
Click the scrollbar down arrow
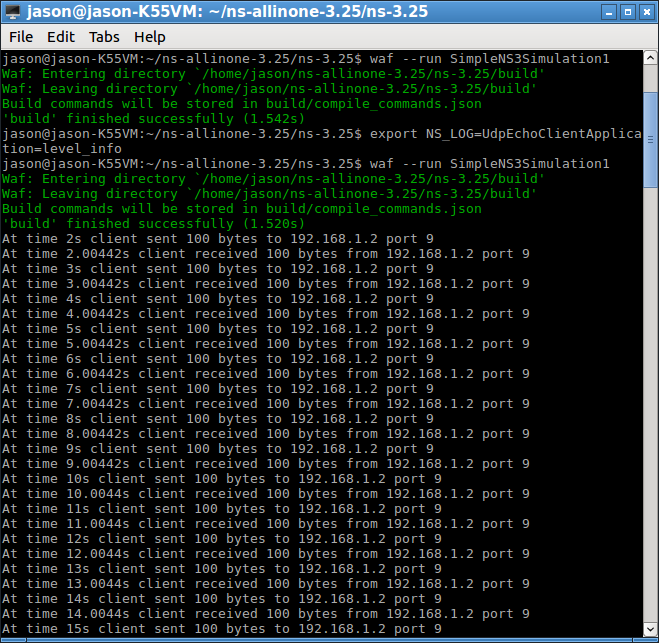(650, 629)
